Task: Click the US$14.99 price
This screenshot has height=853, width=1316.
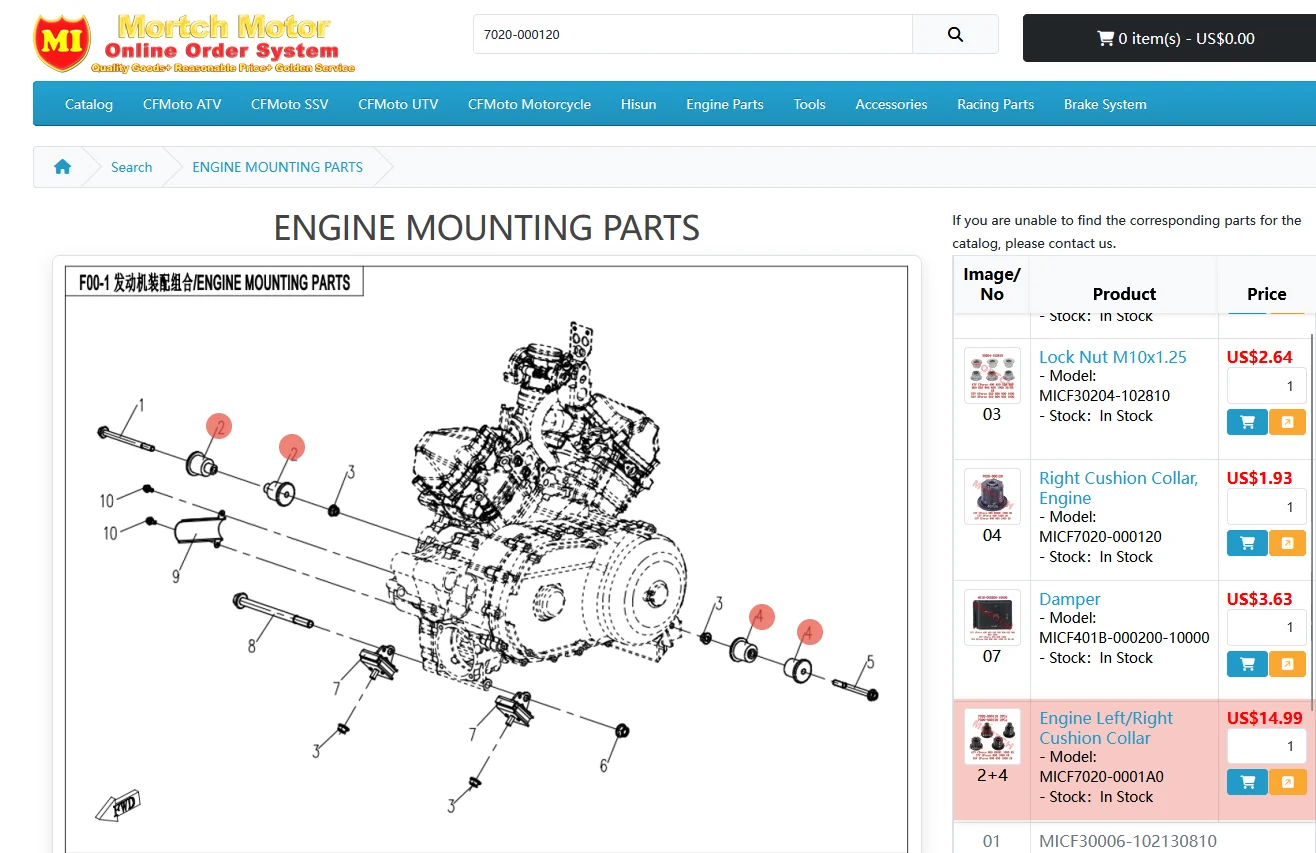Action: point(1264,718)
